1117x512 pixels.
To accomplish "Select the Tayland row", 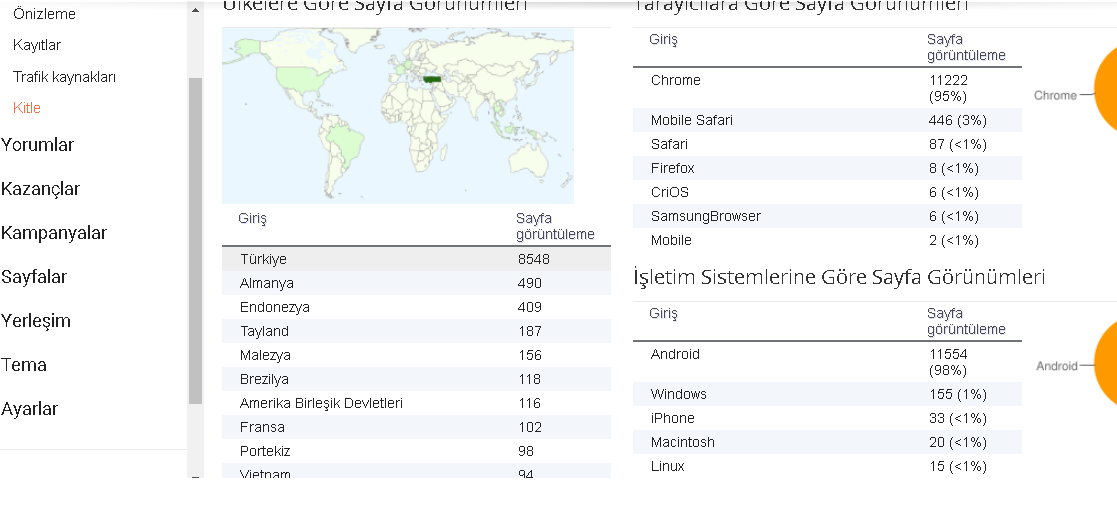I will click(x=416, y=331).
